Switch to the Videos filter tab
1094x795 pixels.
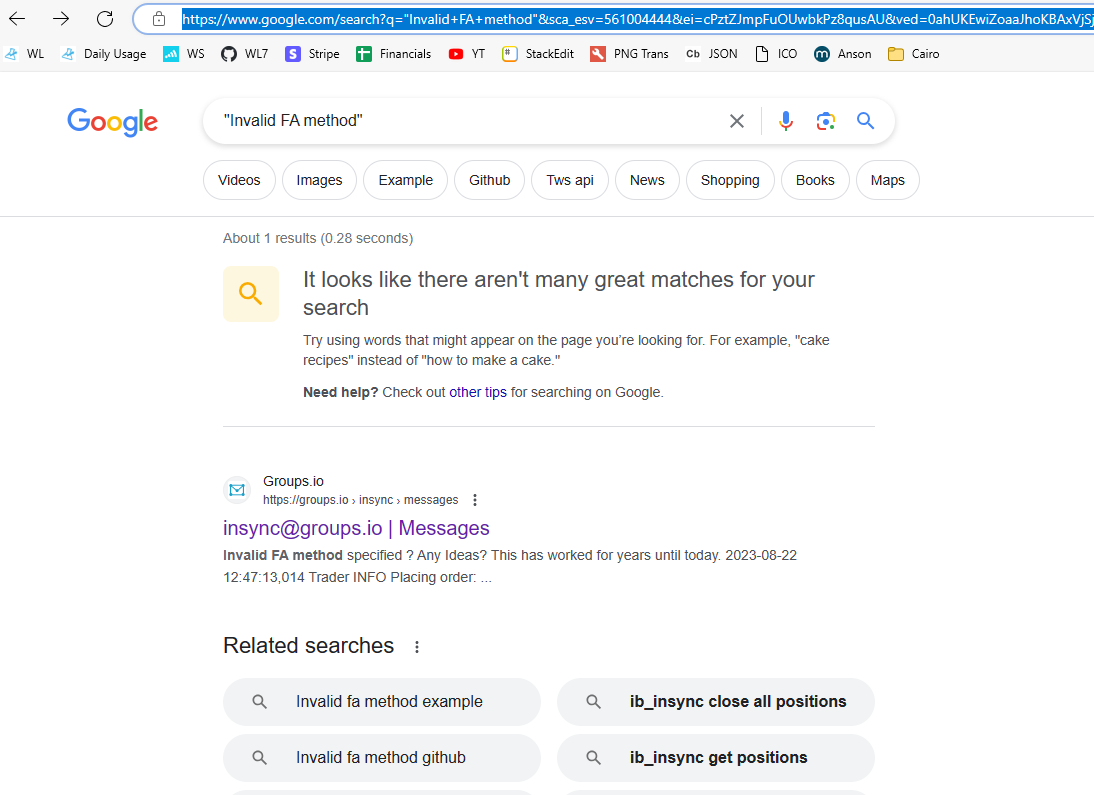point(239,180)
